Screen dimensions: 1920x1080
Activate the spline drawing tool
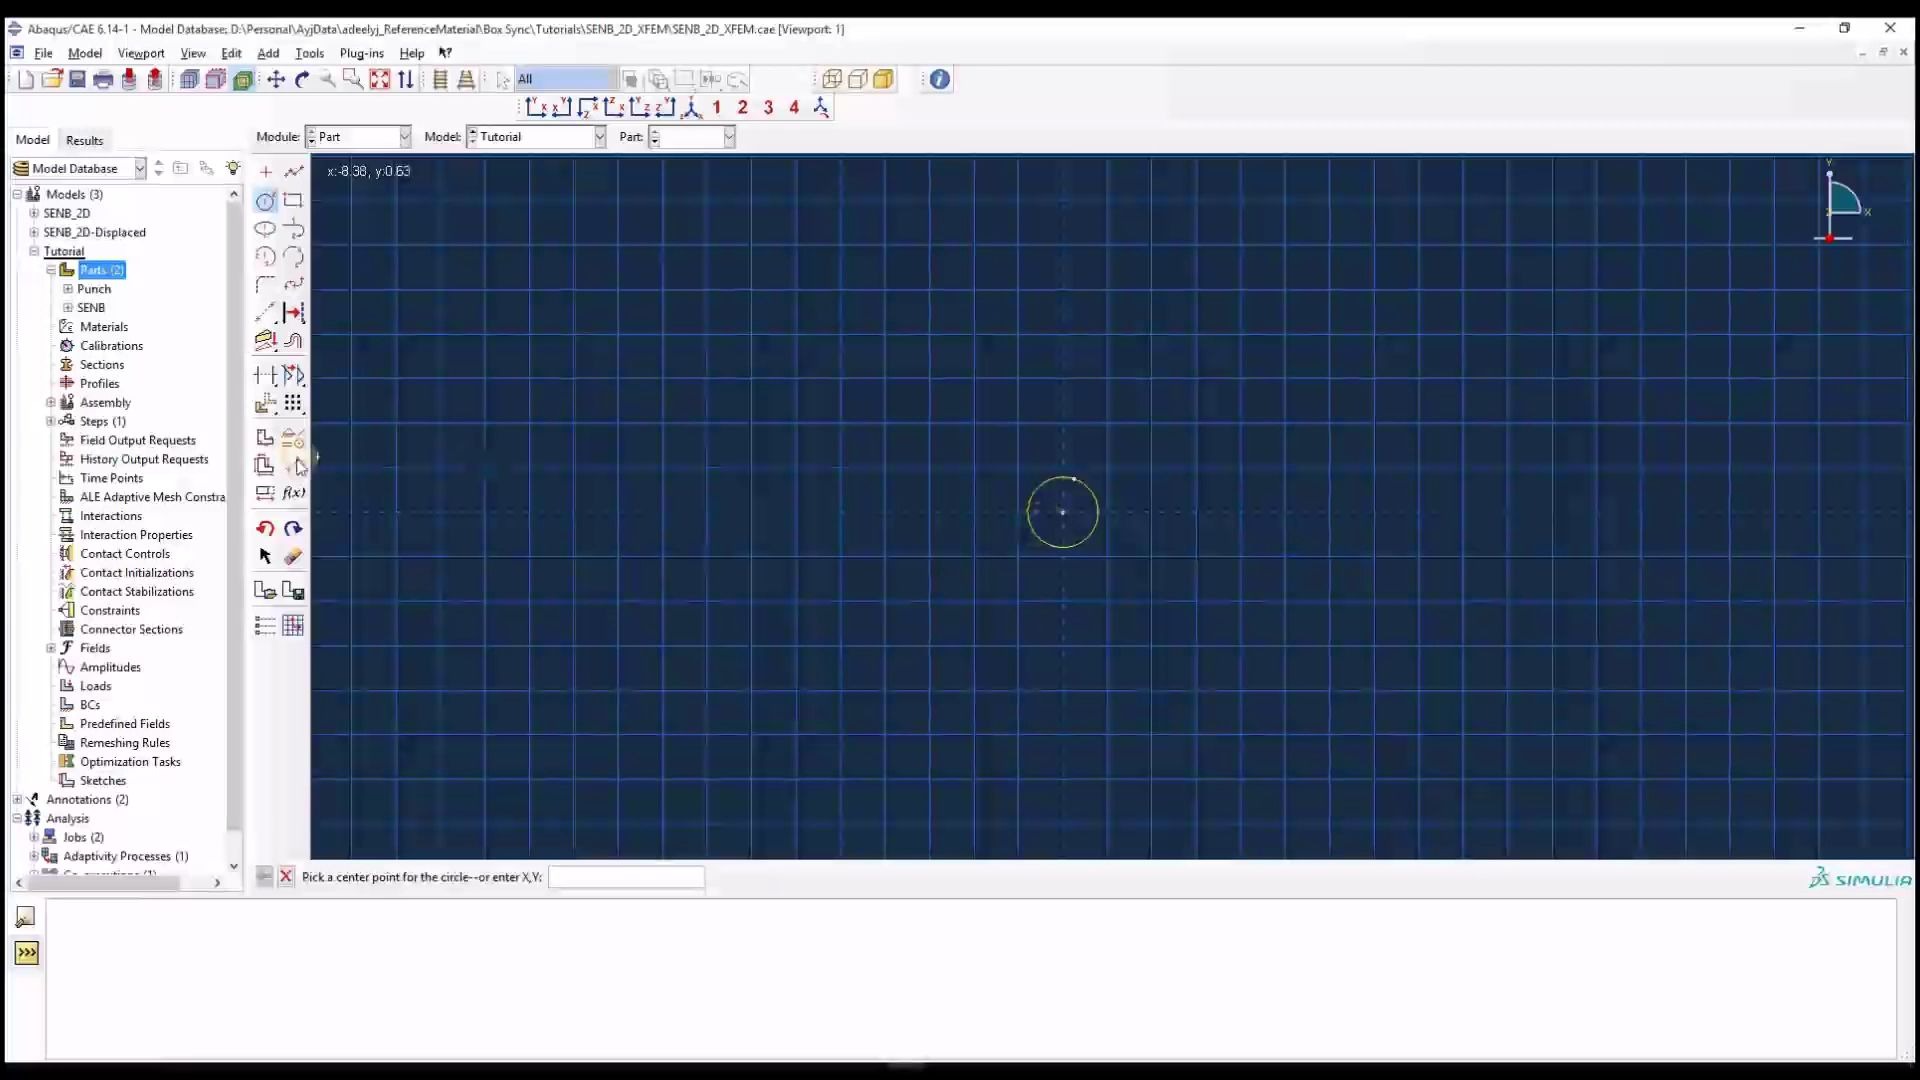click(294, 284)
